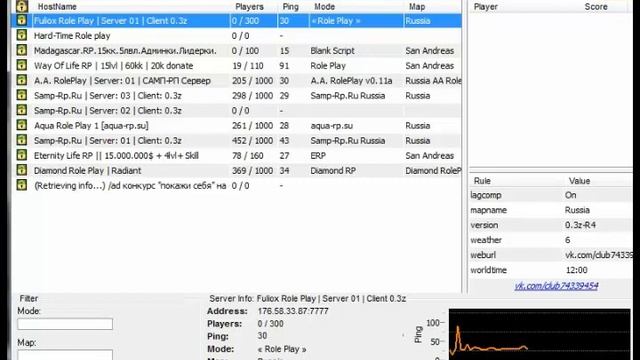Select the Hard-Time Role play server
The width and height of the screenshot is (640, 360).
click(x=237, y=36)
